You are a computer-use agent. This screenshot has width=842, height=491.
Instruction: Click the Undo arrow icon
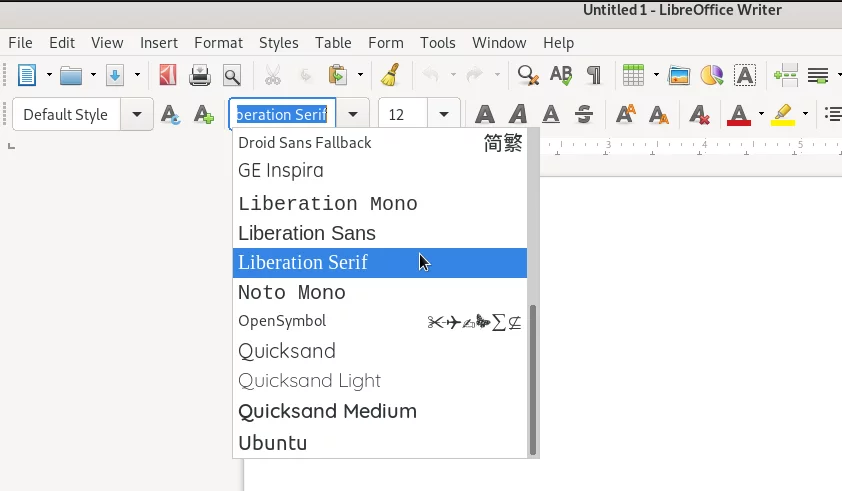coord(432,75)
